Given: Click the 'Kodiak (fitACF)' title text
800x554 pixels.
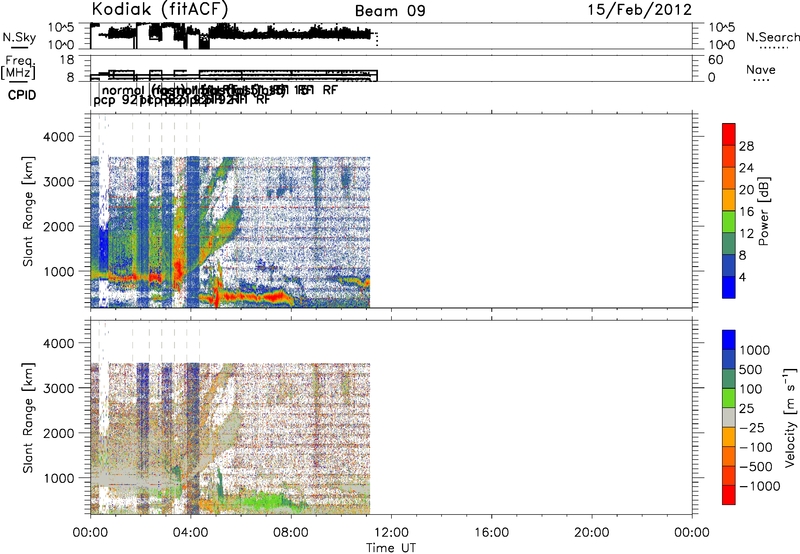Looking at the screenshot, I should [160, 9].
